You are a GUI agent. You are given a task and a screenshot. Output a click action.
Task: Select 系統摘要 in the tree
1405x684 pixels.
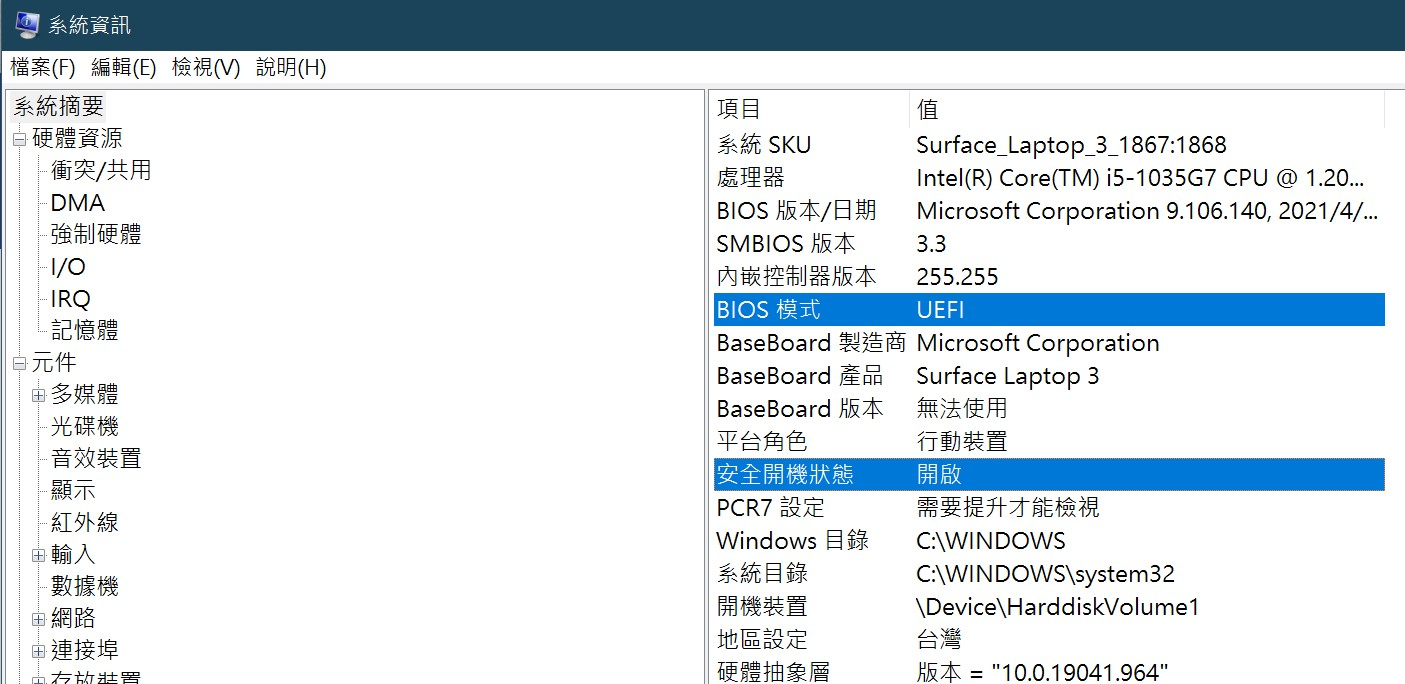click(x=58, y=106)
